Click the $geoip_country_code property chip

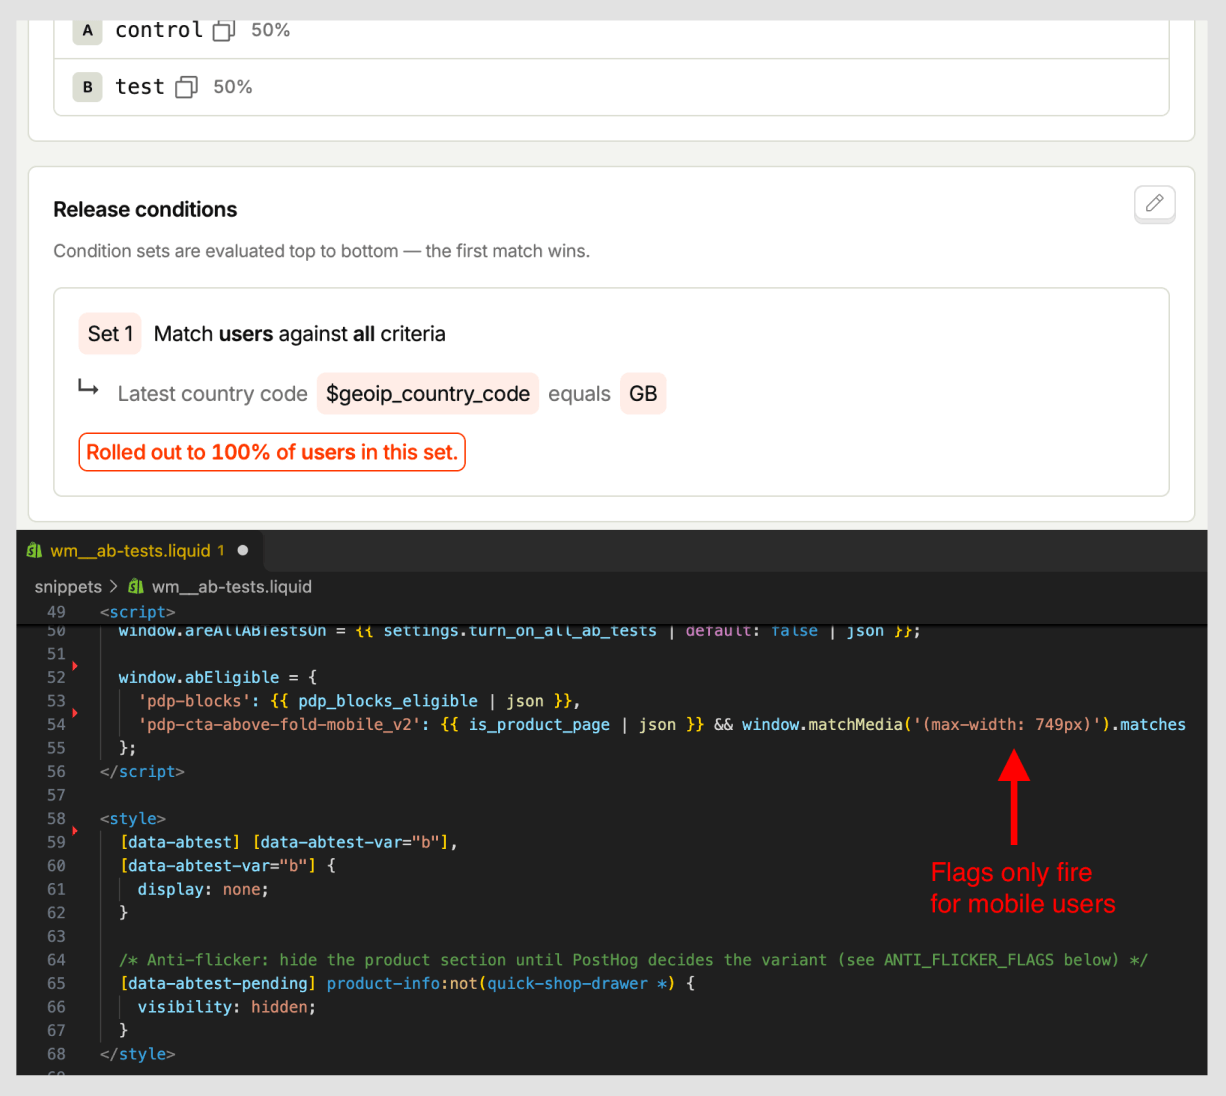(428, 394)
